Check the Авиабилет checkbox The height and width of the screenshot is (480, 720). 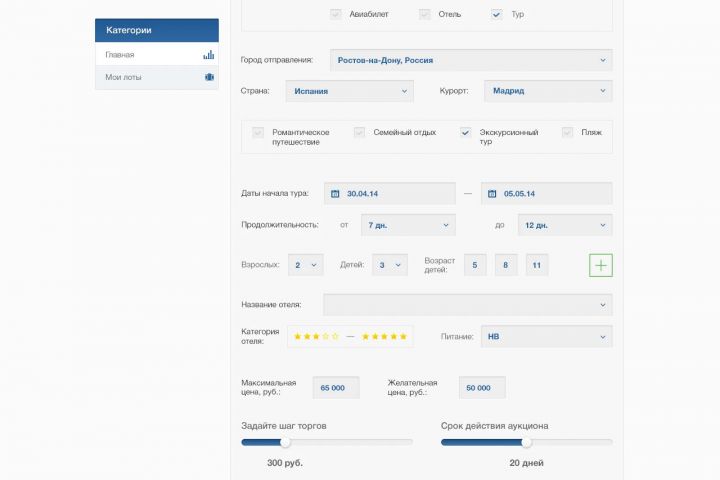(x=336, y=14)
